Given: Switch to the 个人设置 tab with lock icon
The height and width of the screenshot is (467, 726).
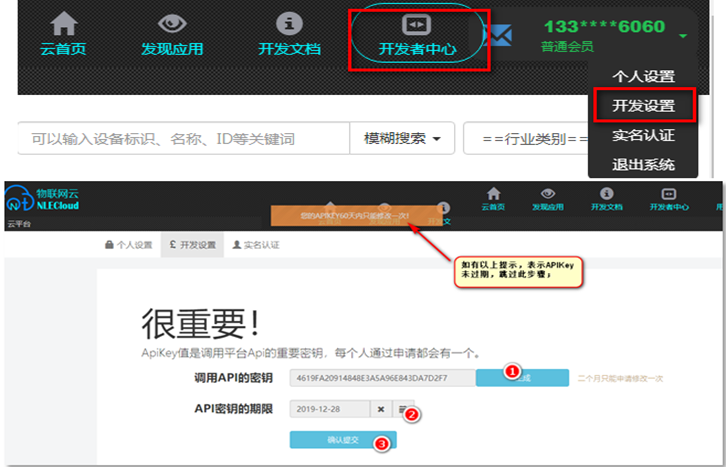Looking at the screenshot, I should 129,245.
